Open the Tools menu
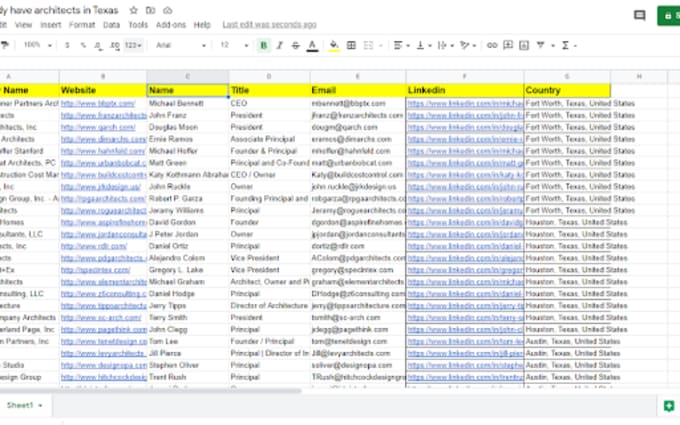Screen dimensions: 680x425 138,25
